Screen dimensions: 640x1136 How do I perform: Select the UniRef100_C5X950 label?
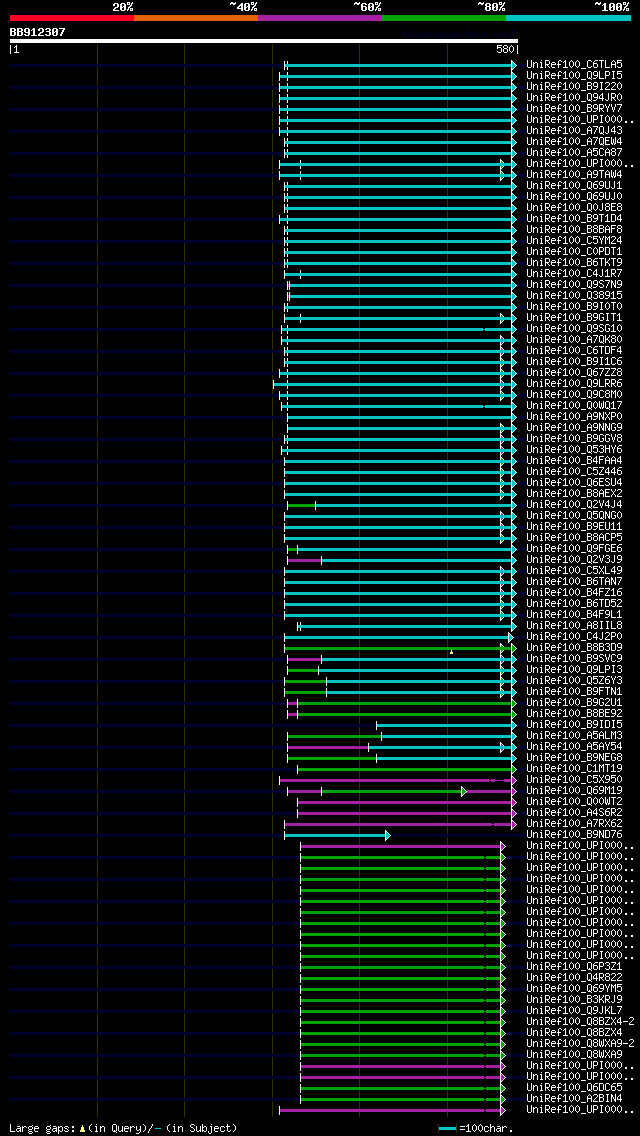(x=574, y=780)
